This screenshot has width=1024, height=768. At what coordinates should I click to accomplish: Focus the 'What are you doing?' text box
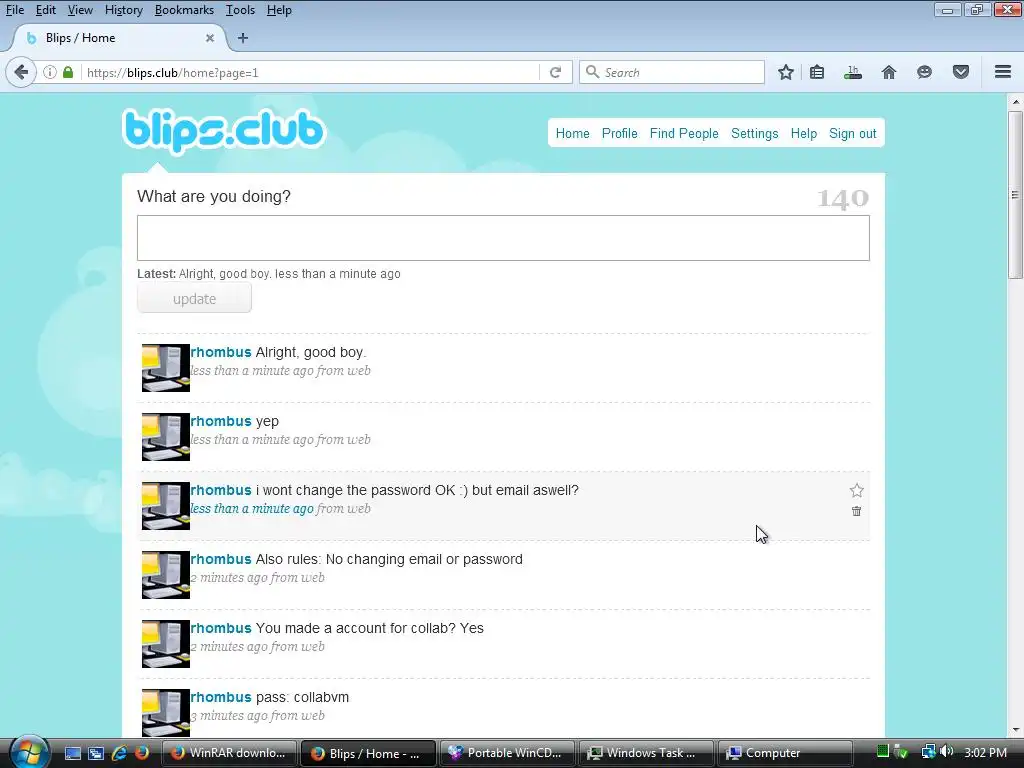point(503,238)
